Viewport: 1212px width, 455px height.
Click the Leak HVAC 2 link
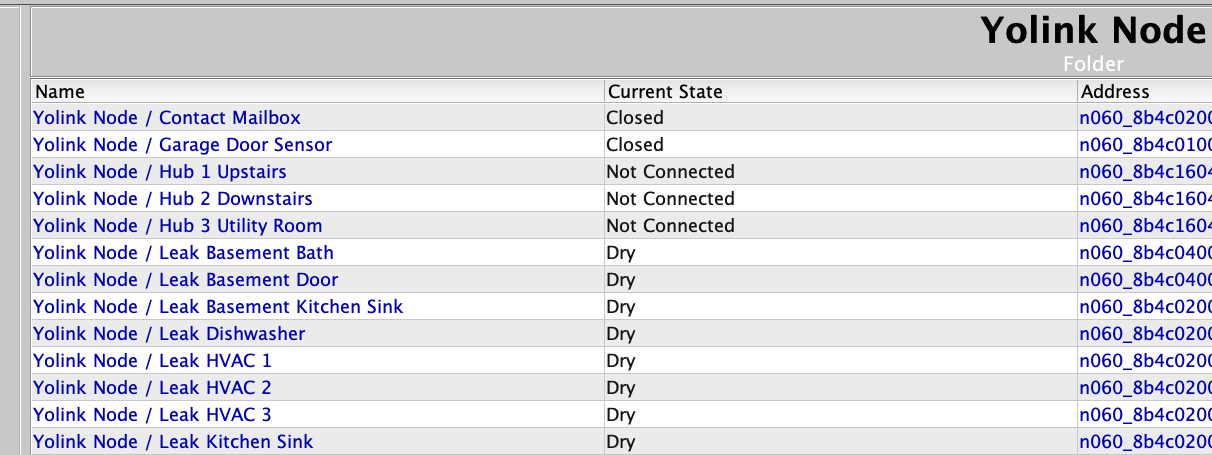(x=152, y=388)
